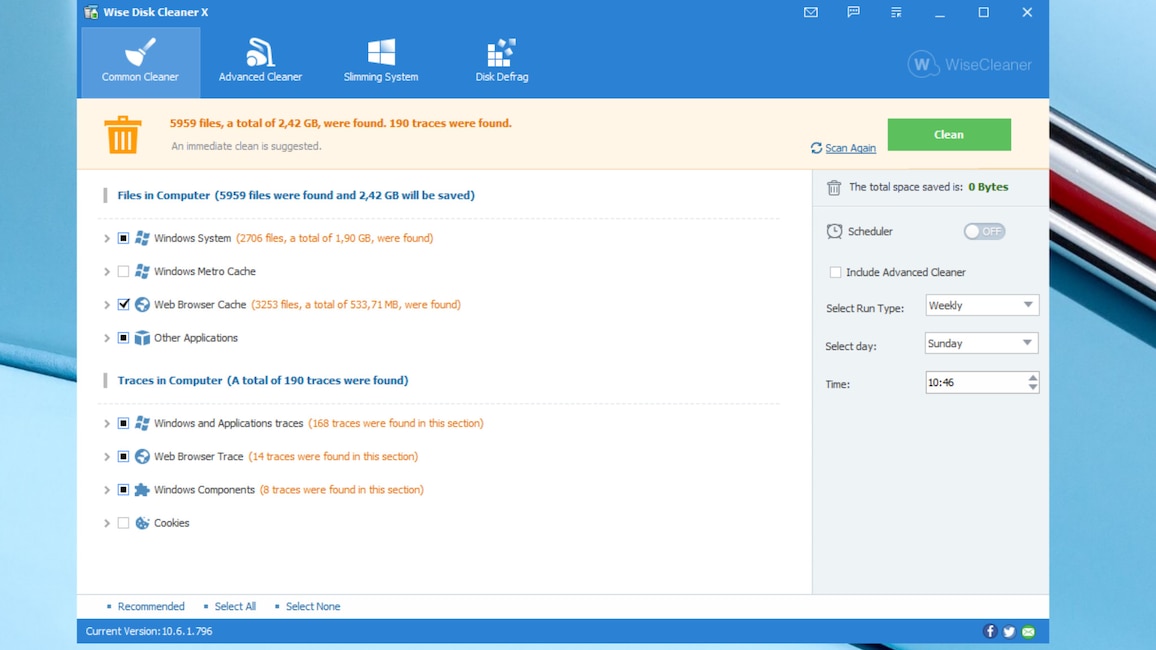This screenshot has width=1156, height=650.
Task: Click the Other Applications box icon
Action: [142, 338]
